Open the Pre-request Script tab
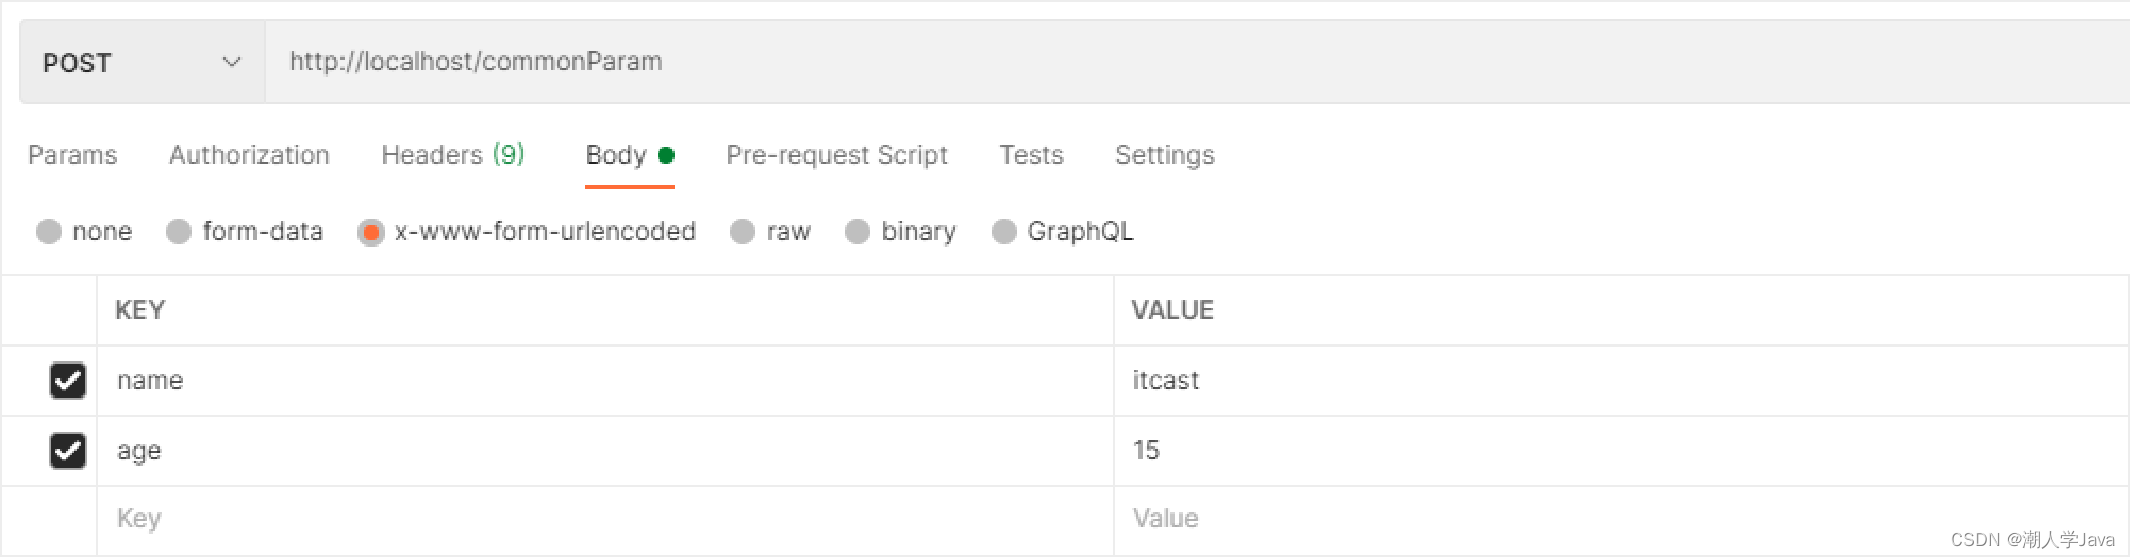 coord(837,155)
